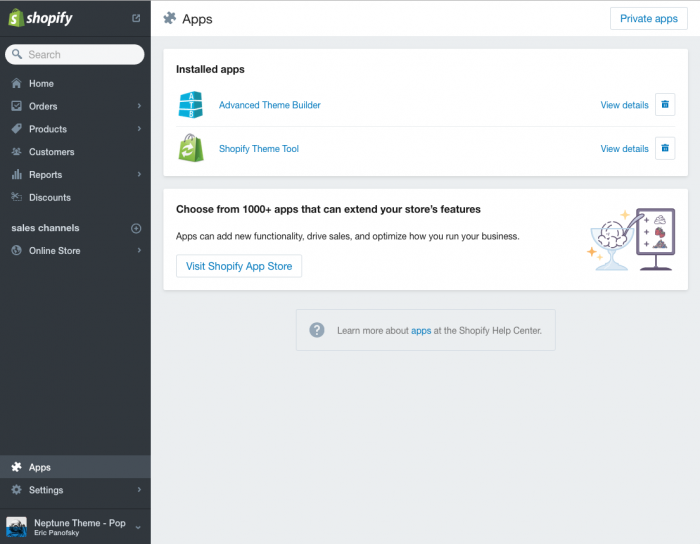
Task: Click the Settings gear icon
Action: tap(17, 490)
